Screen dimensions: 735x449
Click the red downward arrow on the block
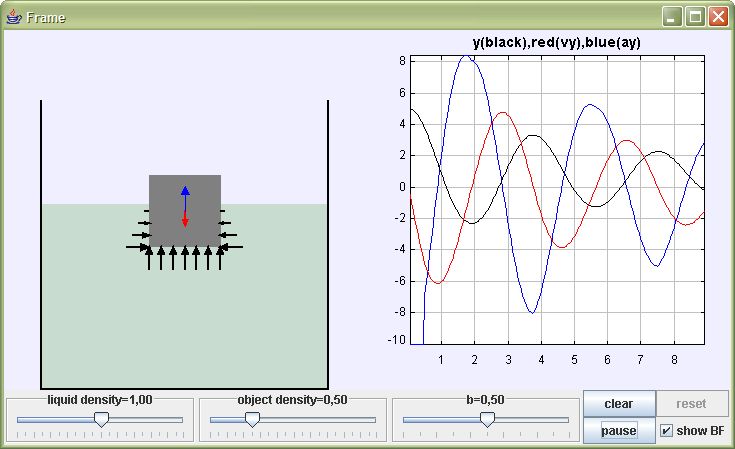coord(185,218)
